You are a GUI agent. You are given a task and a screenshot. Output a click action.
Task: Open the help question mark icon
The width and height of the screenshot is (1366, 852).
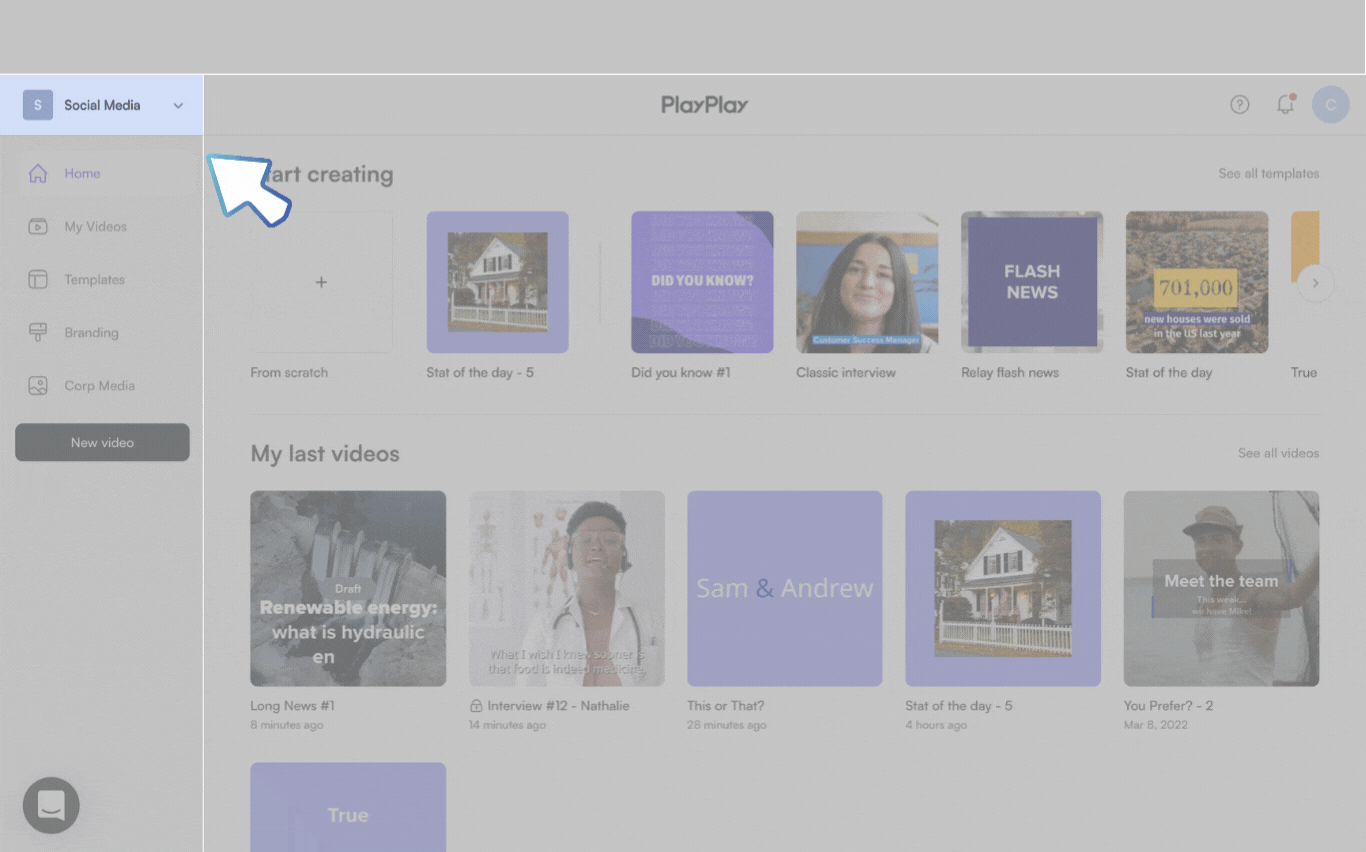point(1240,104)
